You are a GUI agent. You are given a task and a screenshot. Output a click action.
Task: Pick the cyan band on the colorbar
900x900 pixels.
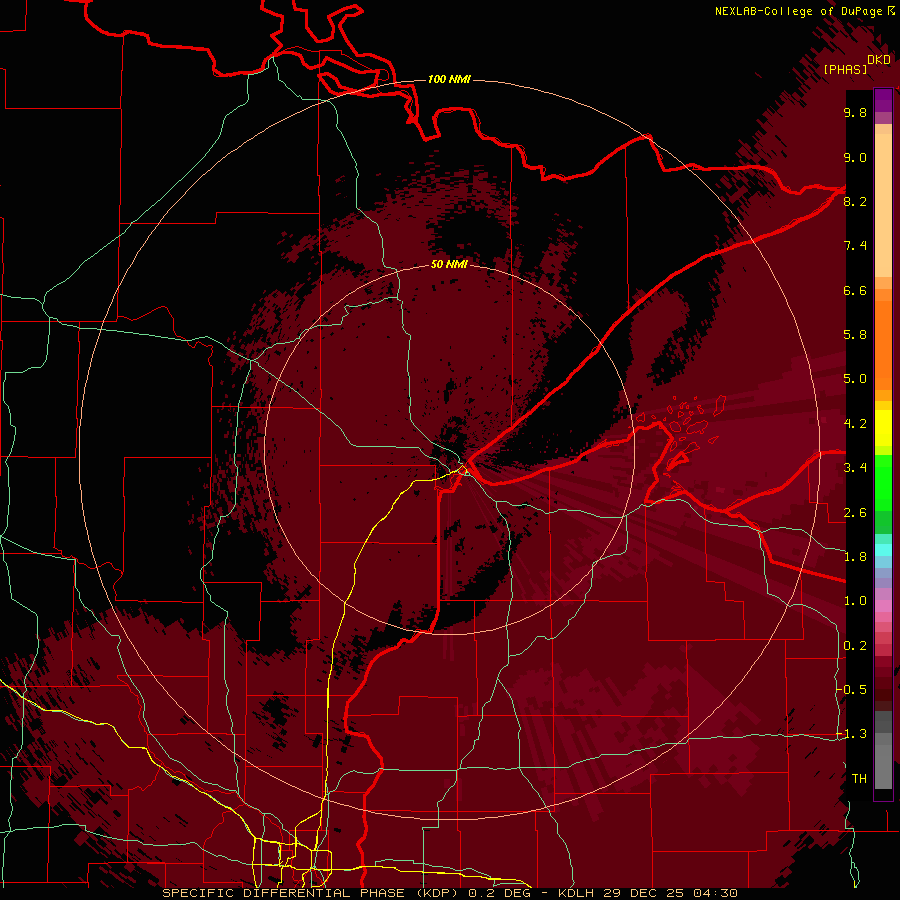(883, 550)
